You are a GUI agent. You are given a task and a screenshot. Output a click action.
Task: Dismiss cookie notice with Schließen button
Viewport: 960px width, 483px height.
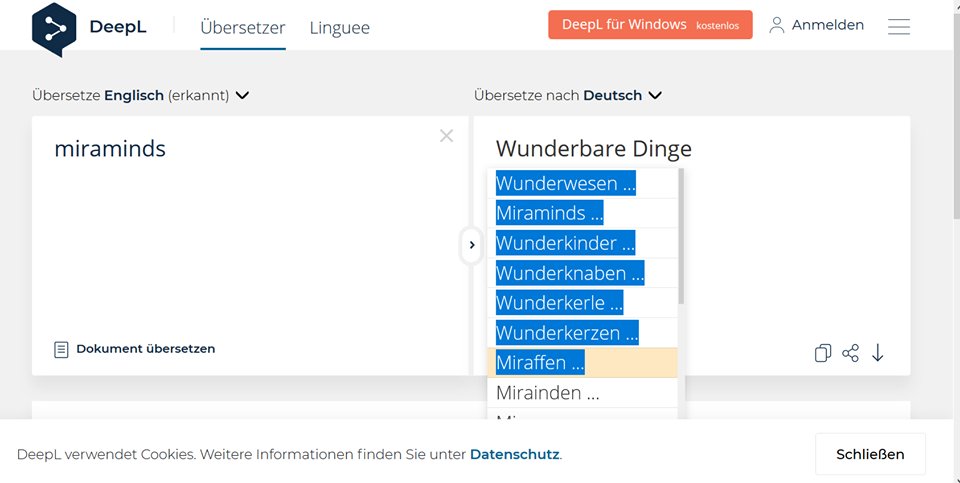pos(870,454)
